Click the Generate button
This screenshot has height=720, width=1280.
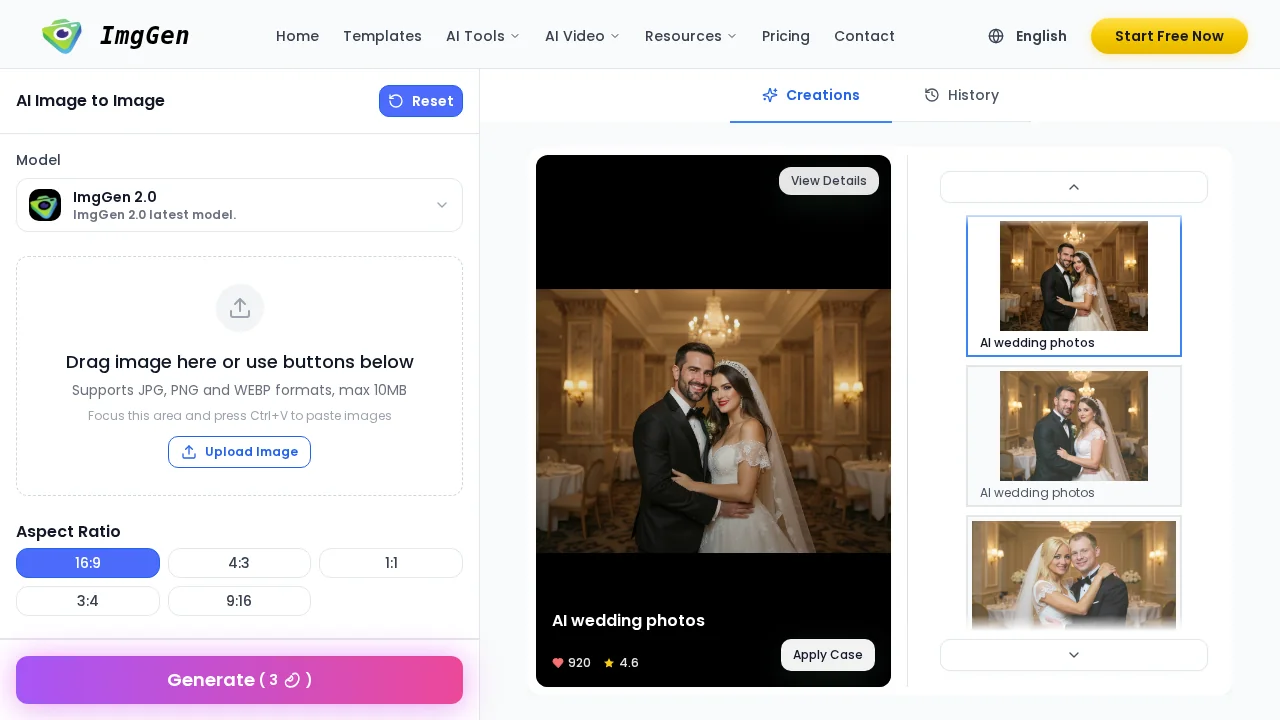click(239, 680)
